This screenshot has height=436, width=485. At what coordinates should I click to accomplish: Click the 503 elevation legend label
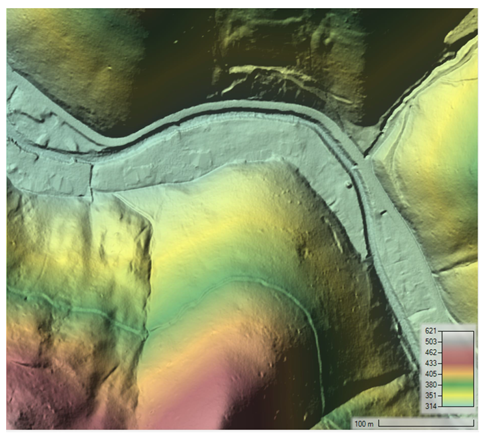[430, 342]
